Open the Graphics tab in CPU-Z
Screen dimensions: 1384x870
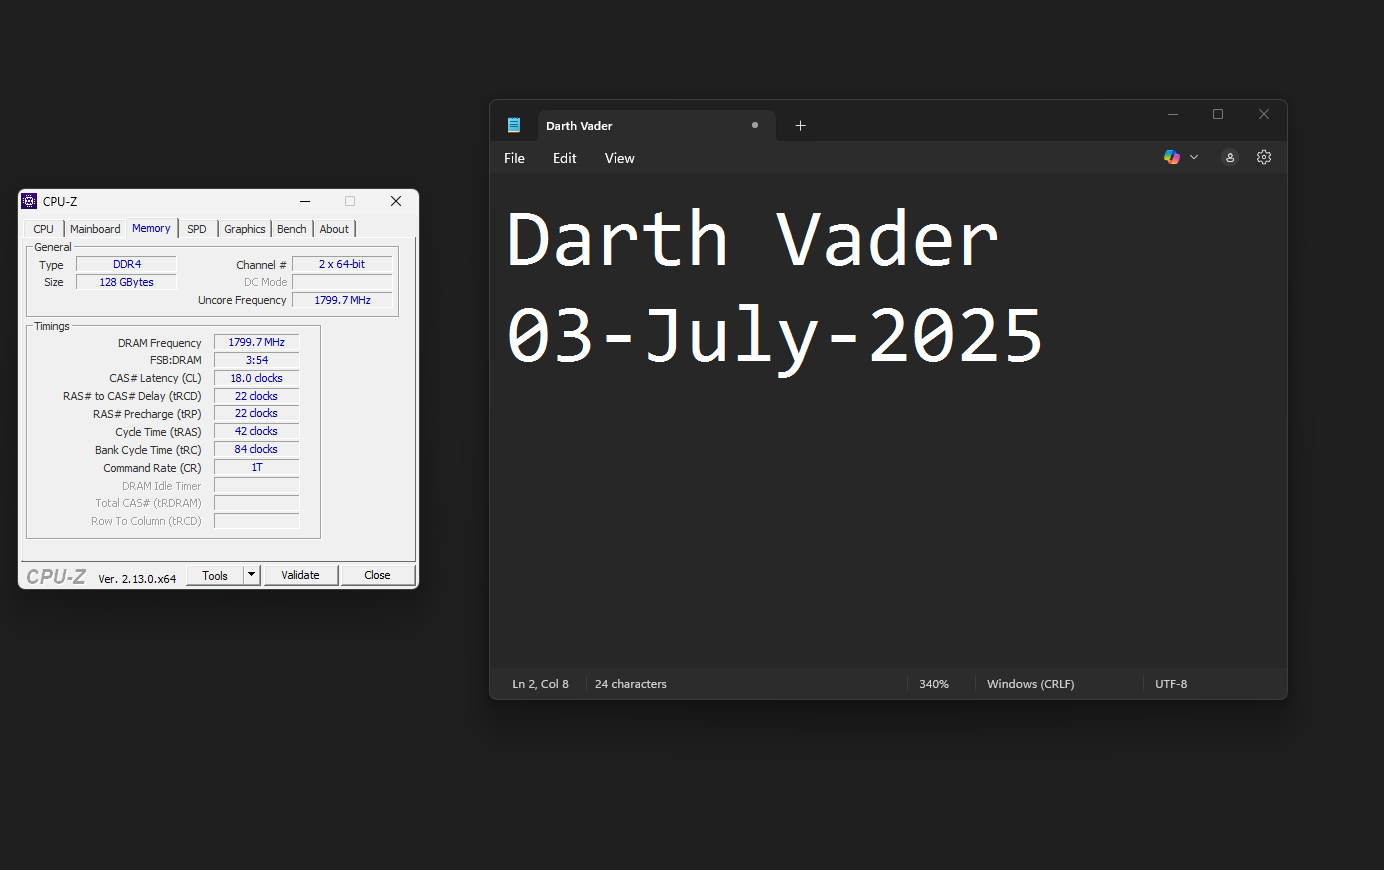(245, 229)
